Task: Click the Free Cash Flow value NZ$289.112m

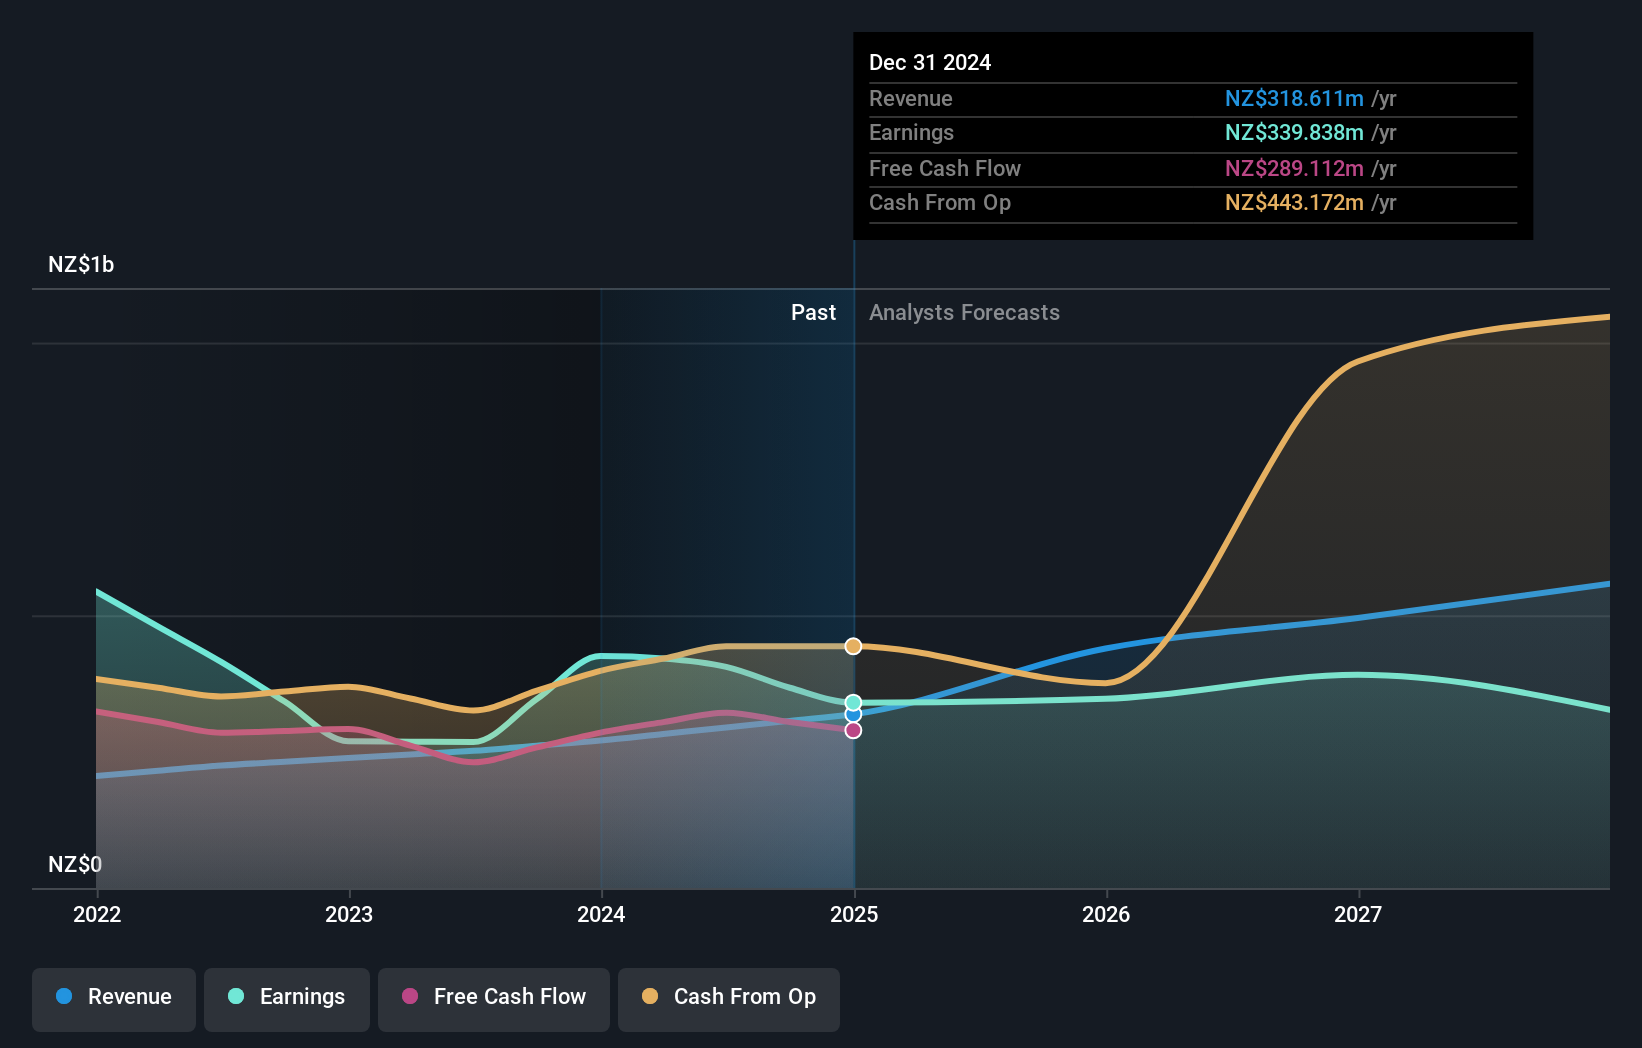Action: (x=1294, y=168)
